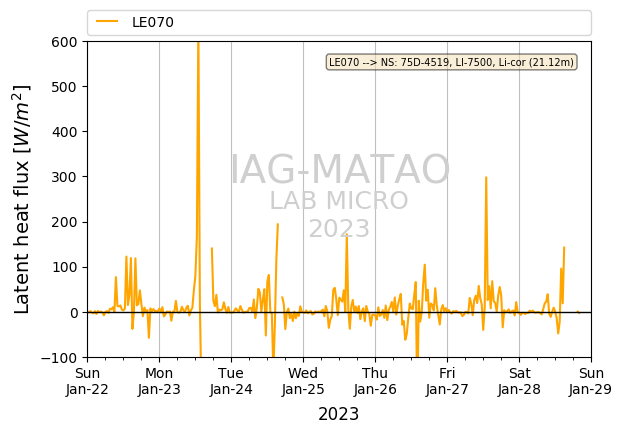Click the x-axis label 'Wed Jan-25'
Image resolution: width=623 pixels, height=434 pixels.
pos(303,381)
